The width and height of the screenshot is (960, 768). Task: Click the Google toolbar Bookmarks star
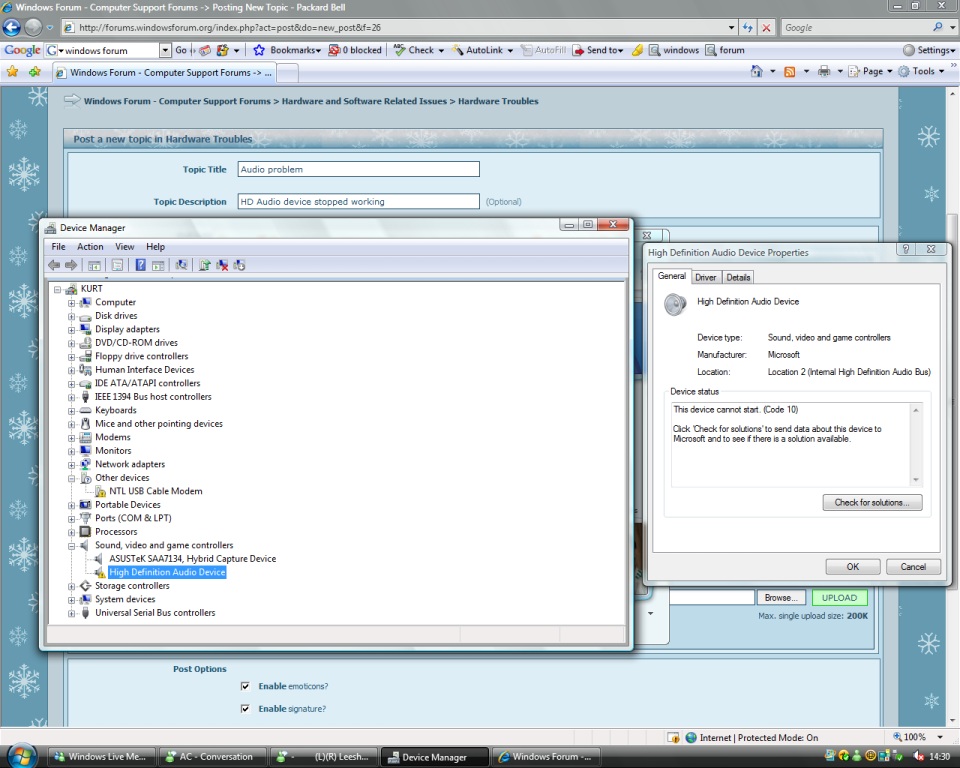[259, 50]
